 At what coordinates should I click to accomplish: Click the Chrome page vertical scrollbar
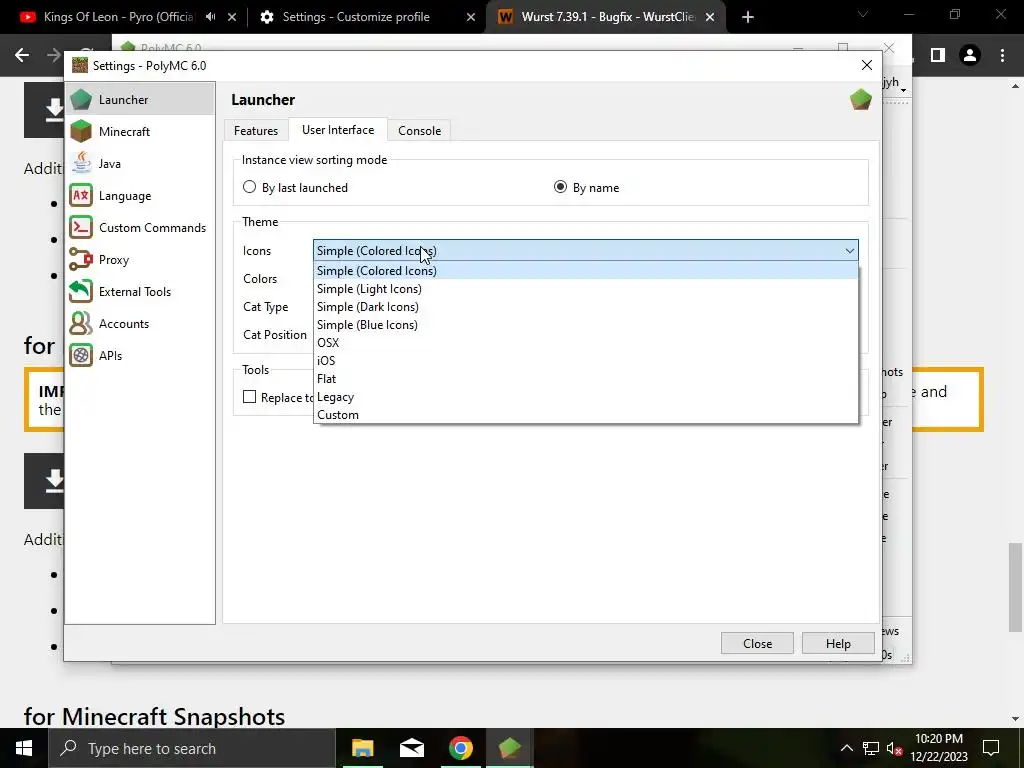pos(1016,588)
